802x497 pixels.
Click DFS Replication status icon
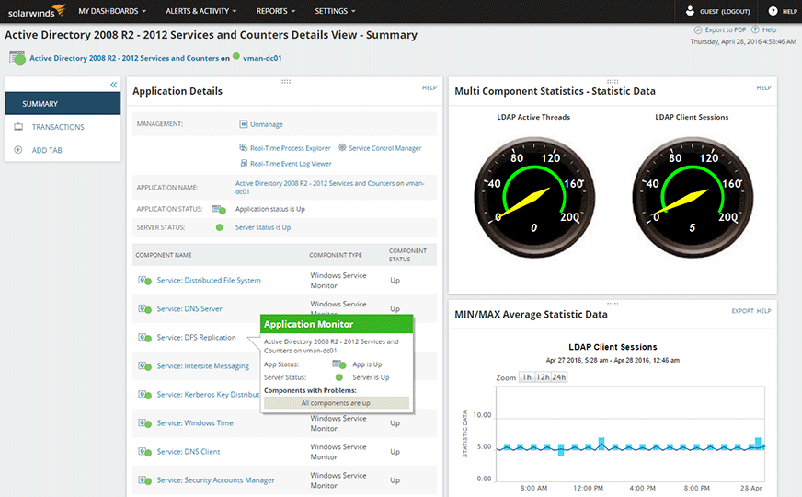point(145,337)
